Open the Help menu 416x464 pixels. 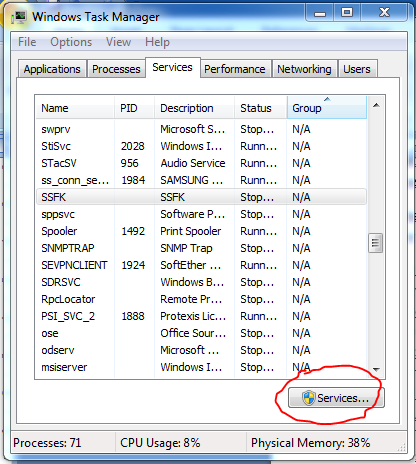tap(157, 42)
